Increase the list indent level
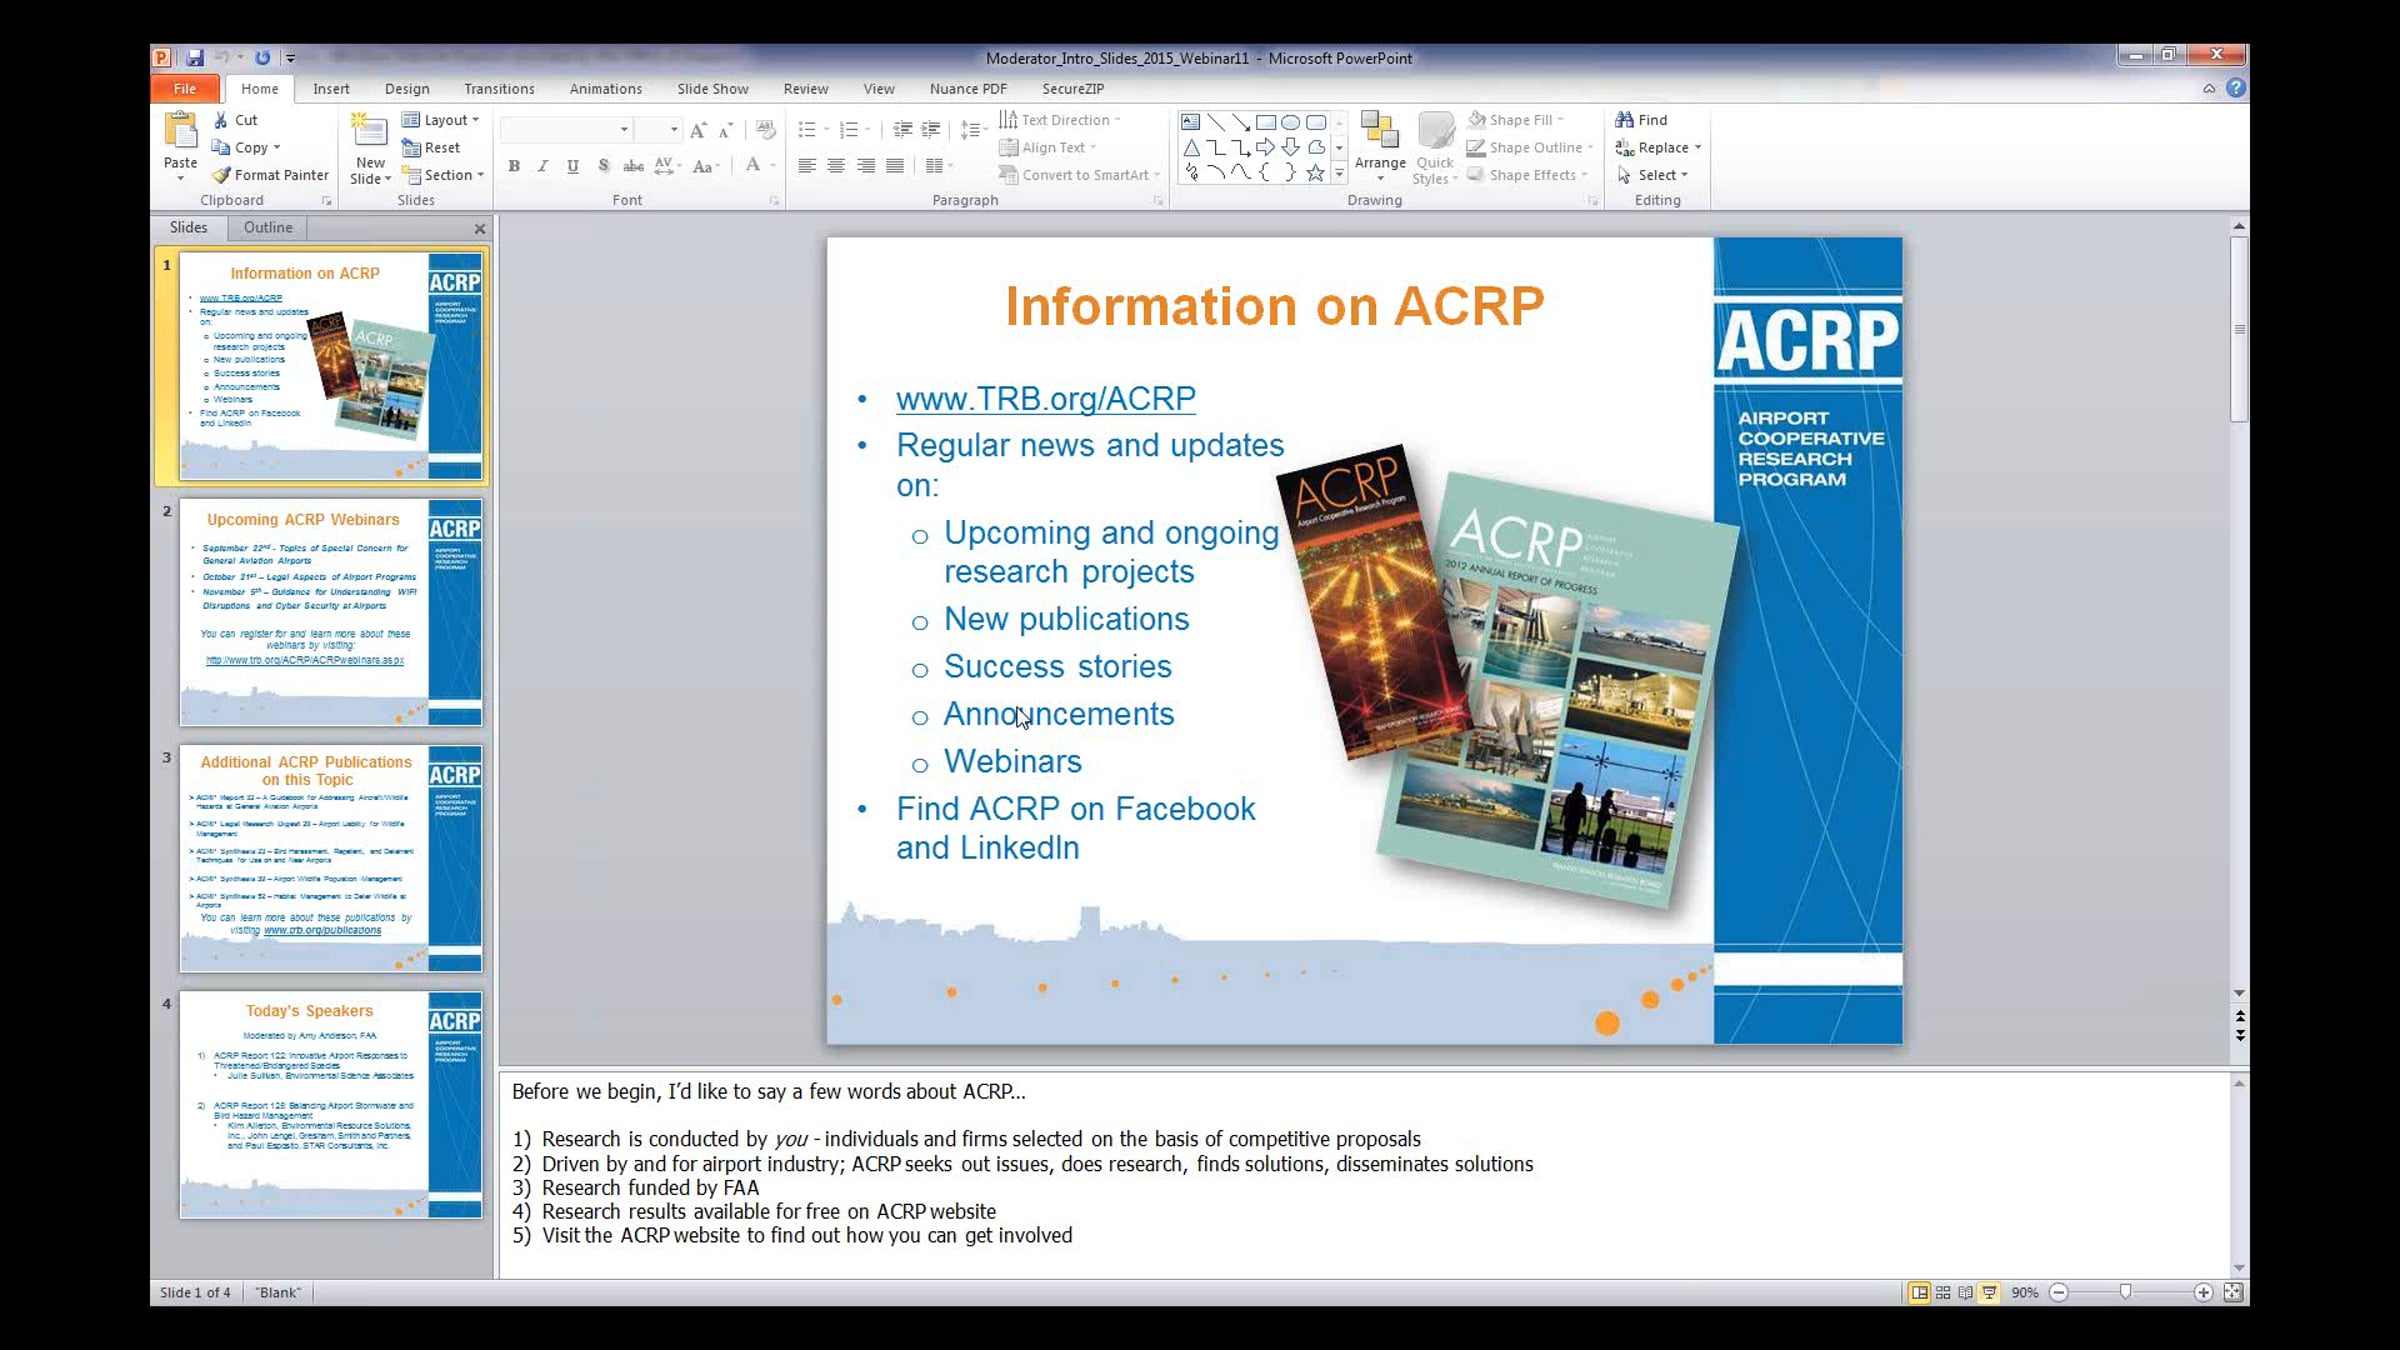 931,130
